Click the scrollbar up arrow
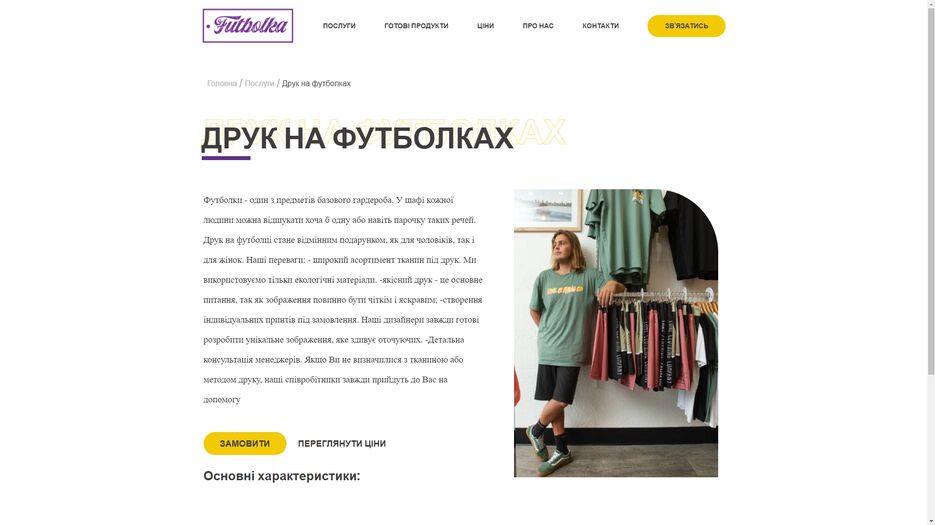Screen dimensions: 935x525 coord(931,3)
